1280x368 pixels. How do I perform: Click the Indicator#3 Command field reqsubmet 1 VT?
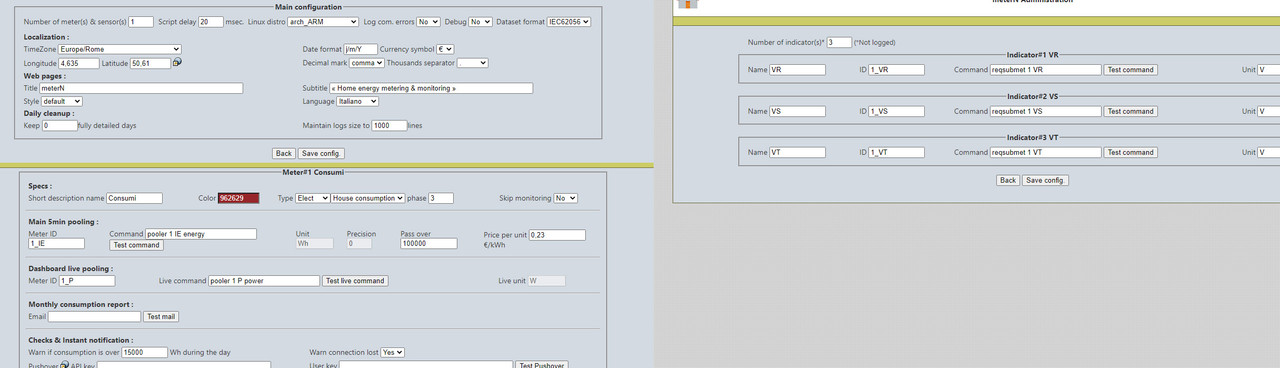tap(1046, 152)
